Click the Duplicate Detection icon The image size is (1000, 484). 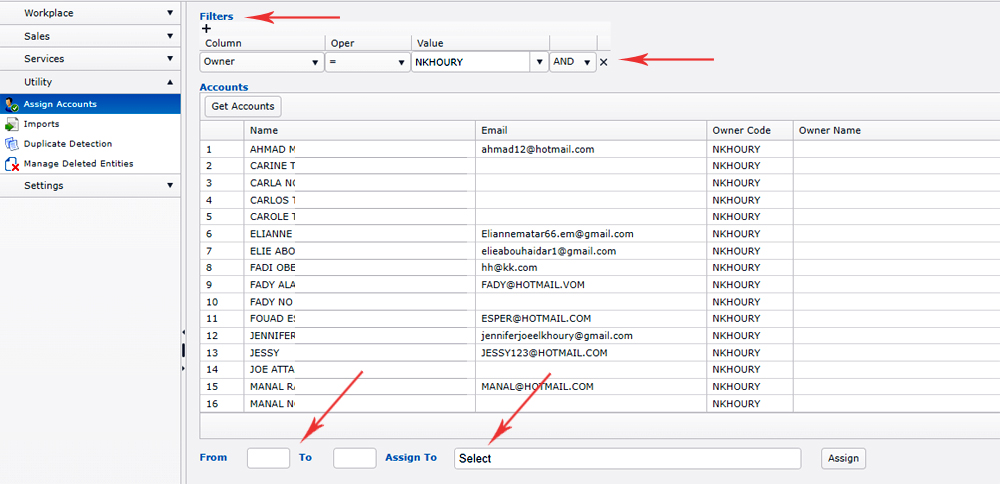(12, 144)
